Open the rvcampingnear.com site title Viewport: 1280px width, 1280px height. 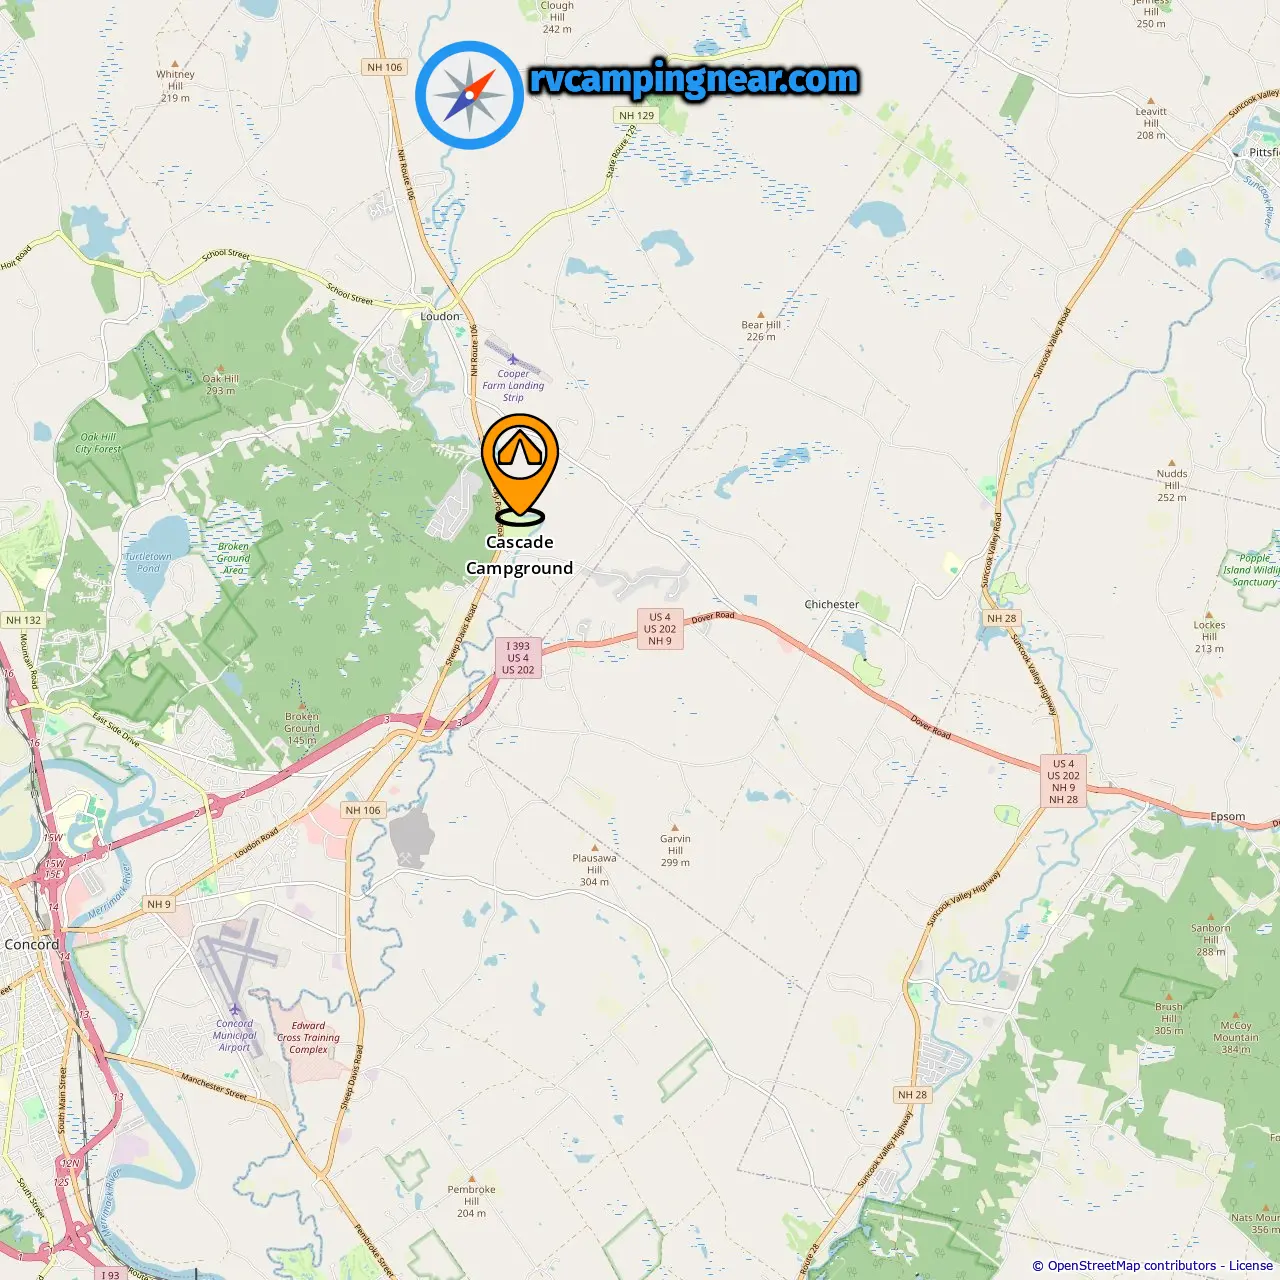point(694,80)
